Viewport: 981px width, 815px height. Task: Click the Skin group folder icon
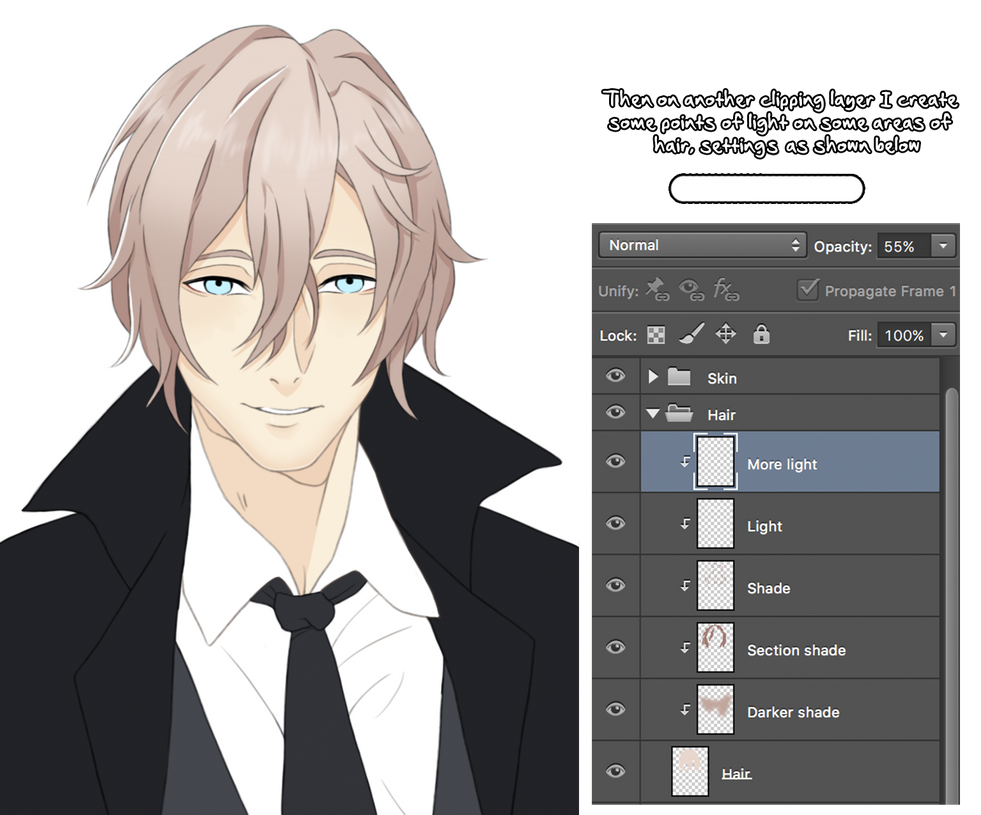tap(679, 377)
